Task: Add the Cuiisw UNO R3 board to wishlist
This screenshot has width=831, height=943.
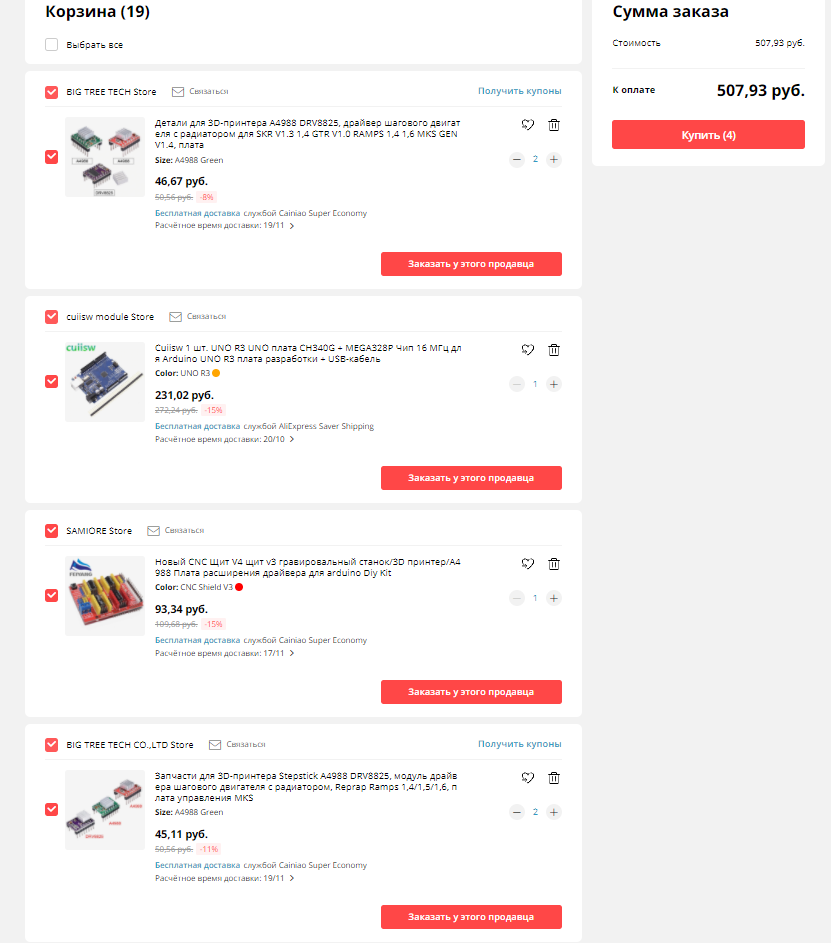Action: click(x=527, y=350)
